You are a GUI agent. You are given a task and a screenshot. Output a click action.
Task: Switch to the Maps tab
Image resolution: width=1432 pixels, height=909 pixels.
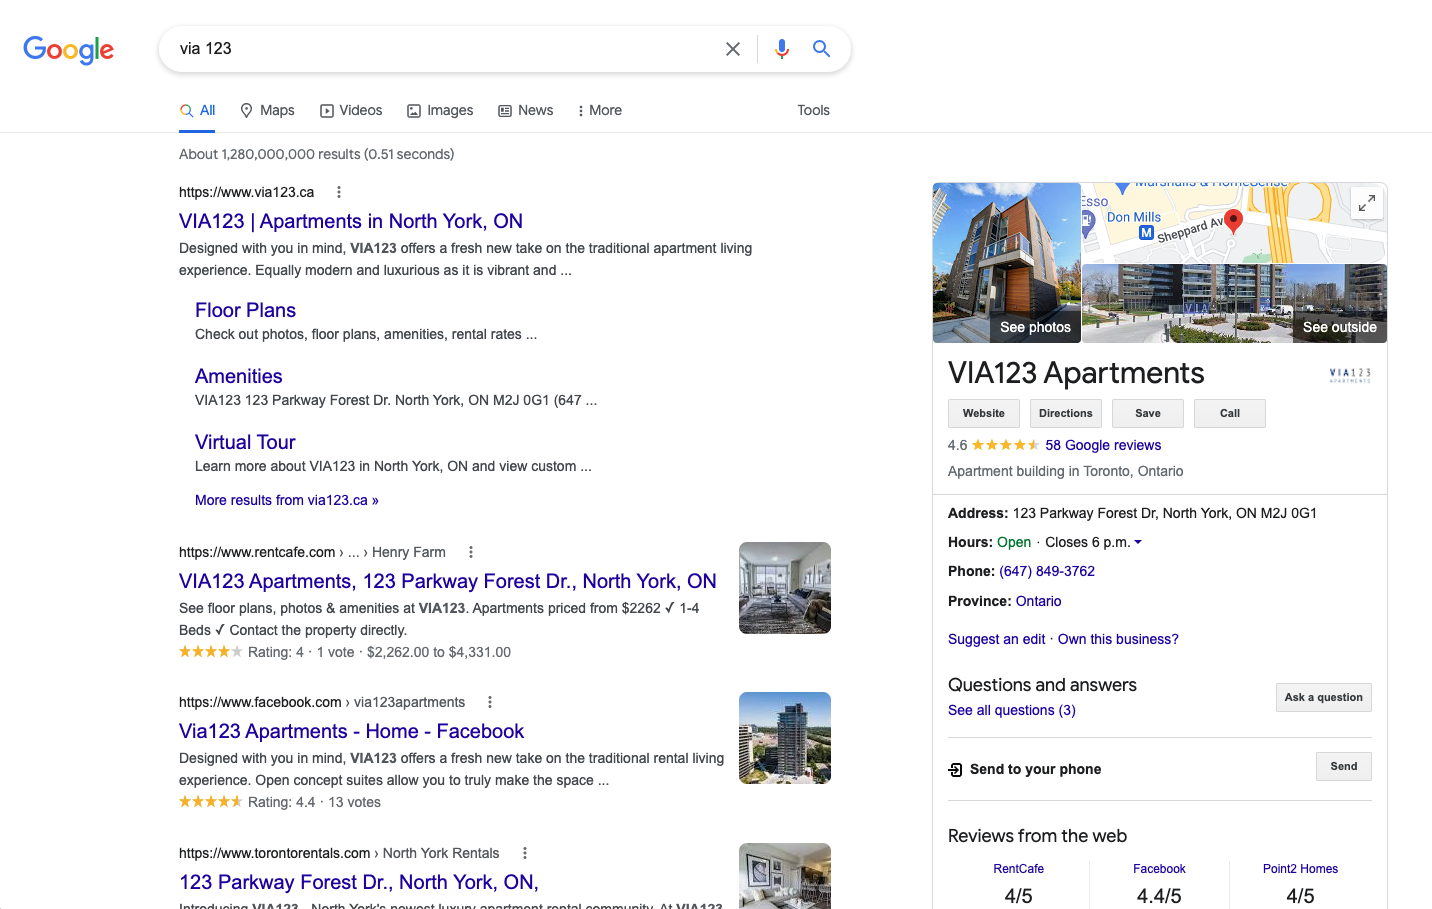pos(267,110)
